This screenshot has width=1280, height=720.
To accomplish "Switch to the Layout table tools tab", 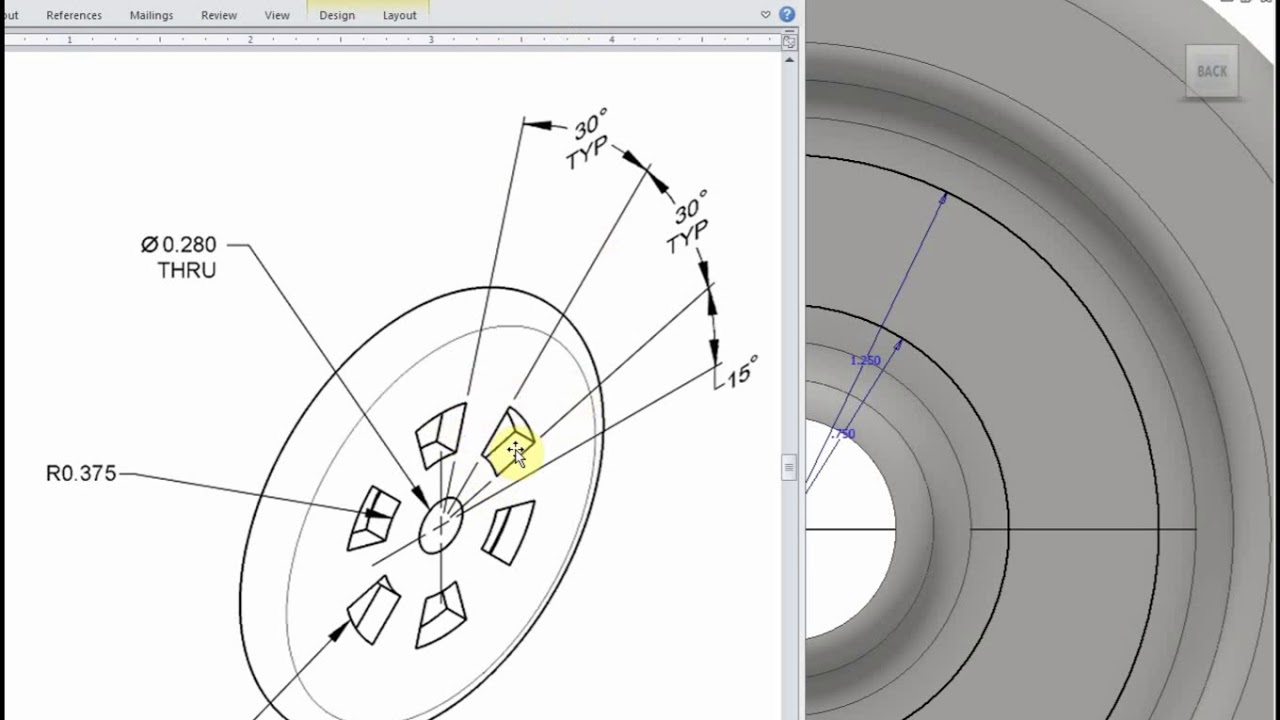I will pyautogui.click(x=400, y=15).
